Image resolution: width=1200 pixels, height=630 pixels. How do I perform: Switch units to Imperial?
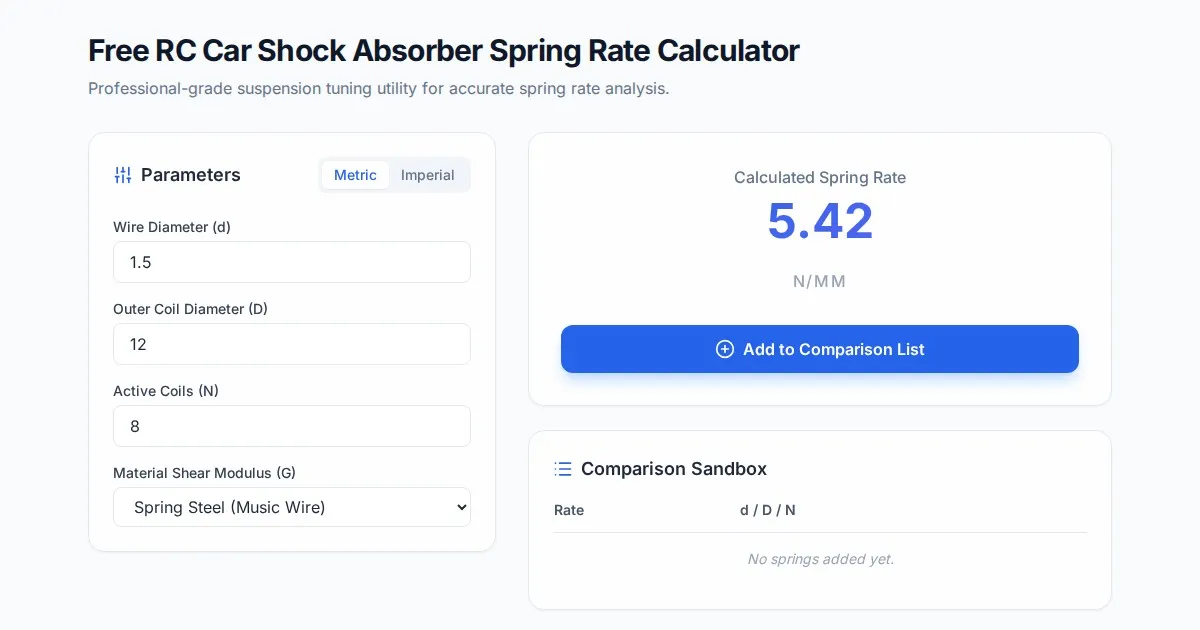[x=427, y=175]
